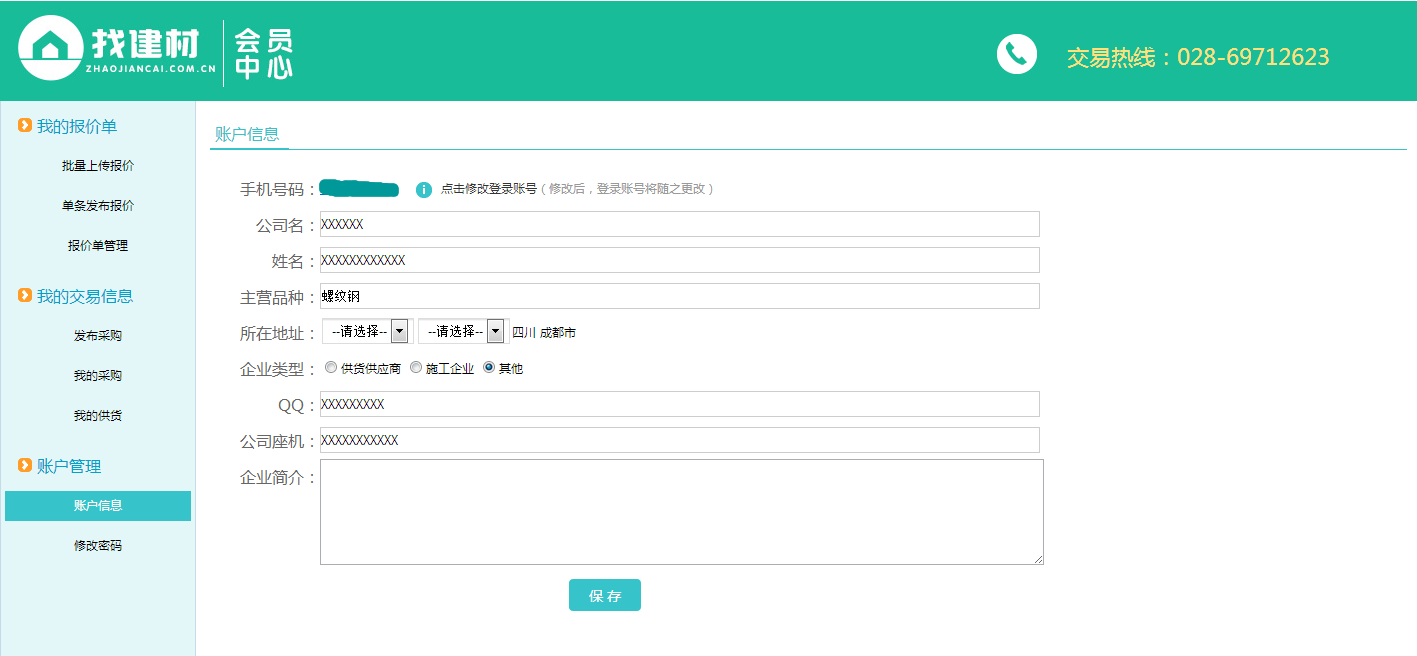Click arrow icon next to 我的交易信息
The image size is (1417, 656).
(x=25, y=295)
